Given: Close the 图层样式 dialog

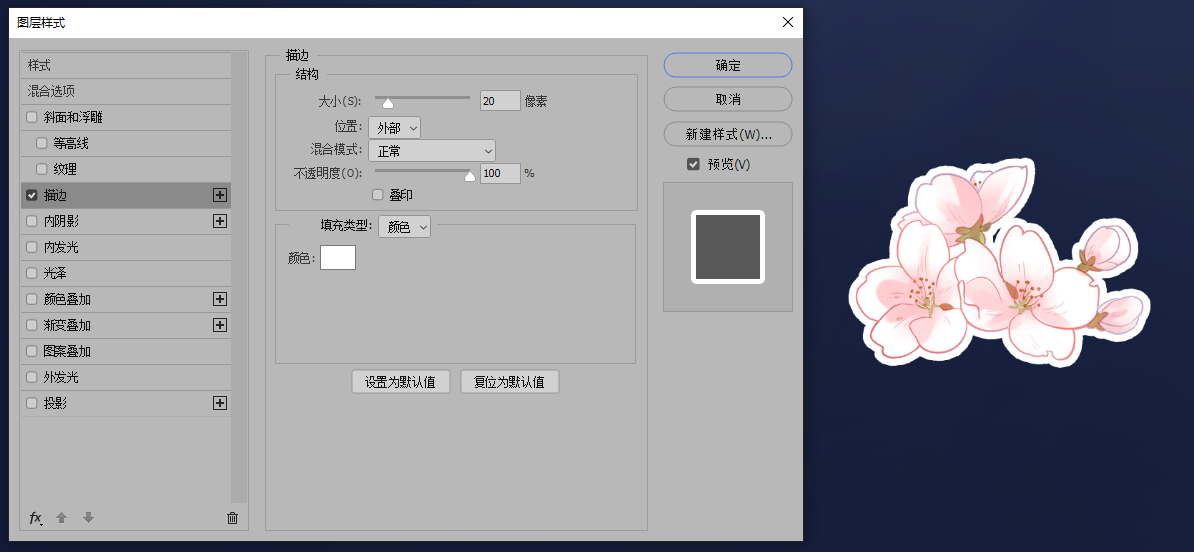Looking at the screenshot, I should pyautogui.click(x=788, y=22).
